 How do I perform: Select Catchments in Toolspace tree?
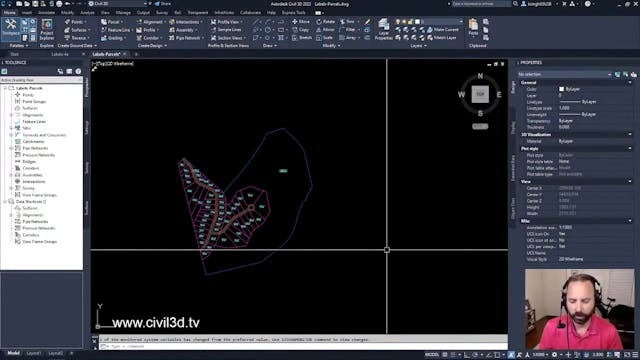click(33, 142)
